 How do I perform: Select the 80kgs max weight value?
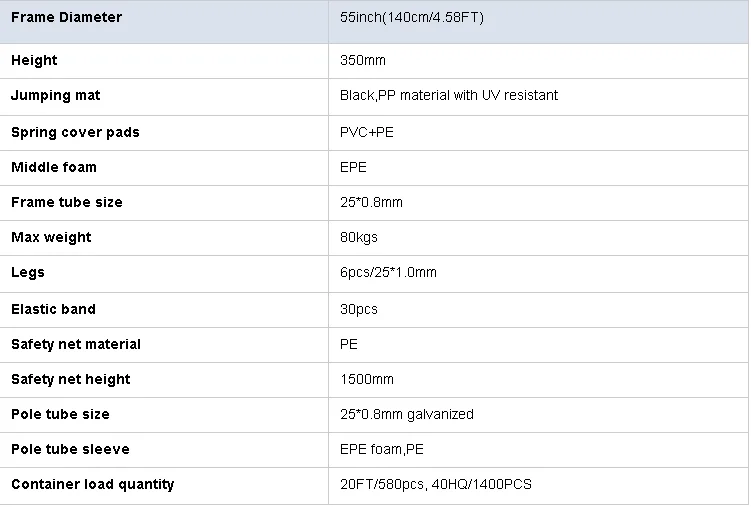click(359, 237)
